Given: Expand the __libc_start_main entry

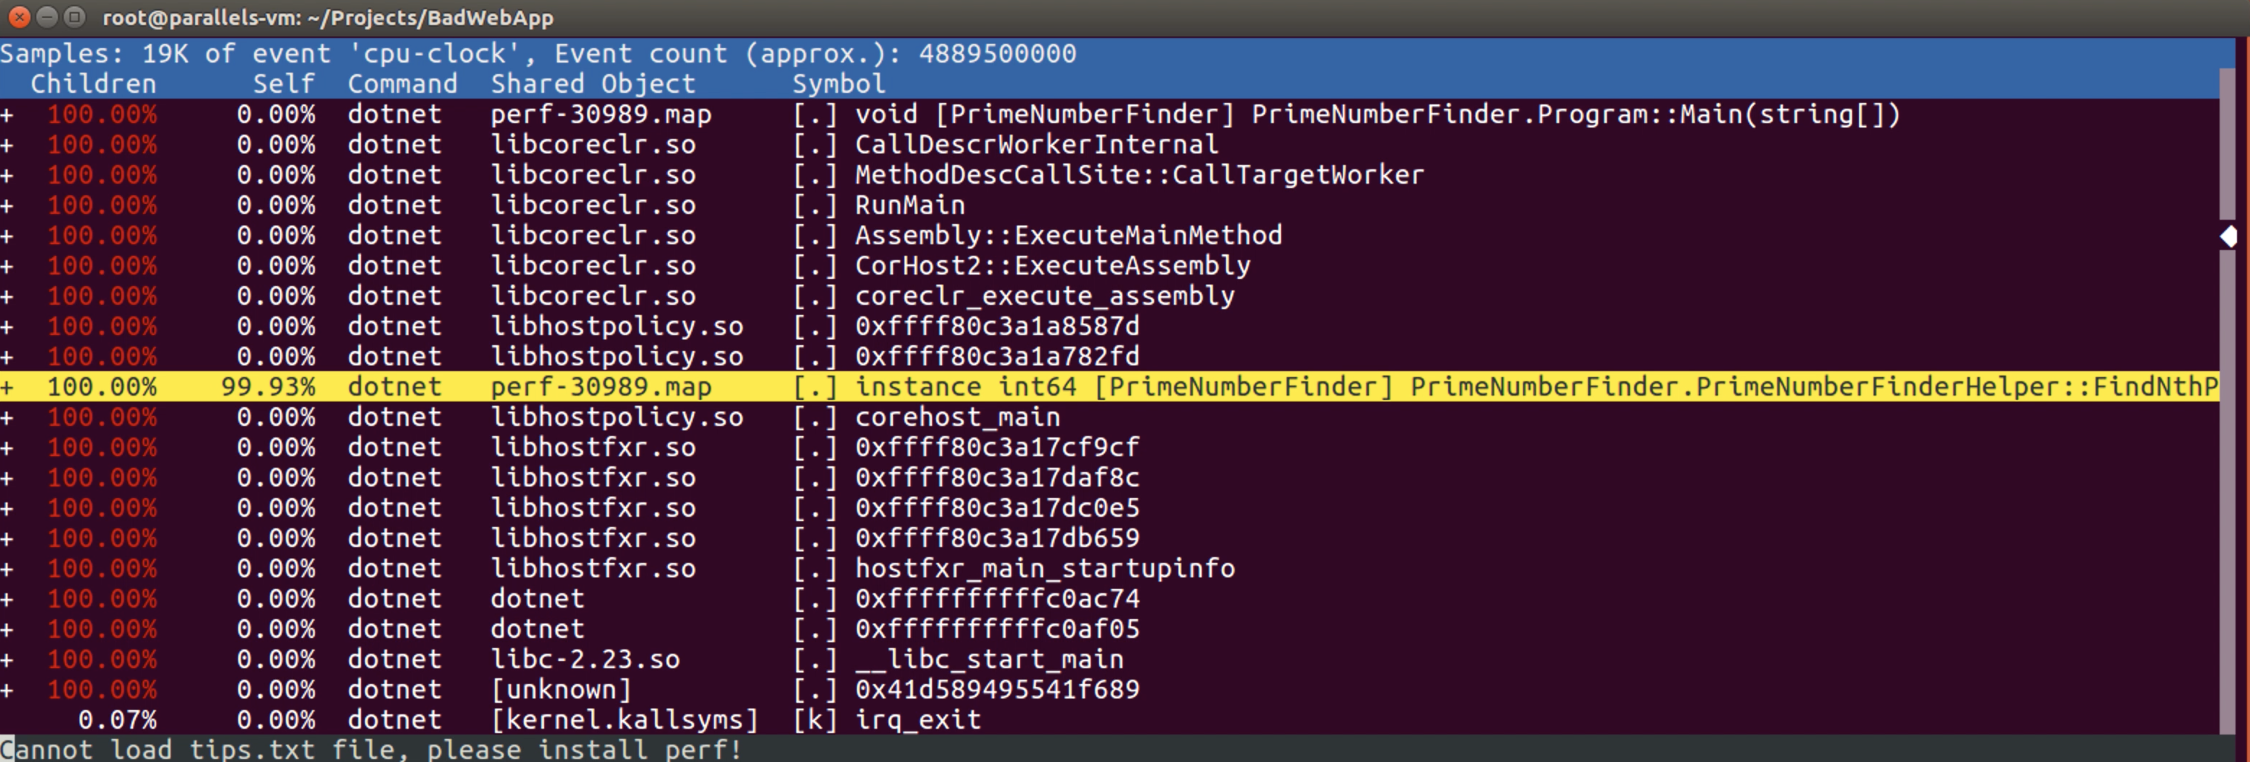Looking at the screenshot, I should pyautogui.click(x=8, y=660).
